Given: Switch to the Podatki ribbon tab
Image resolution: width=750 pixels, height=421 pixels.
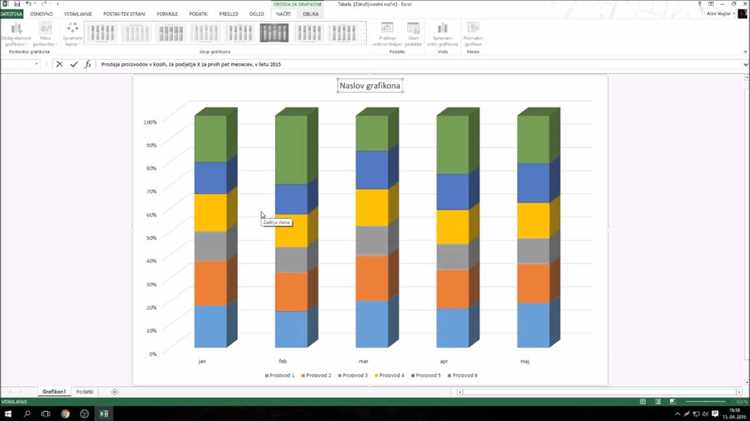Looking at the screenshot, I should [198, 14].
